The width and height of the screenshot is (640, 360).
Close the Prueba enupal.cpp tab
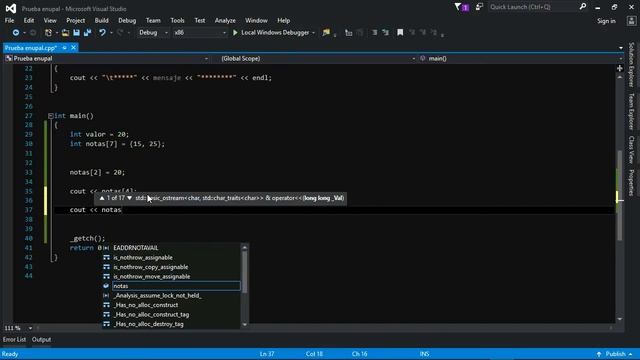click(x=73, y=48)
